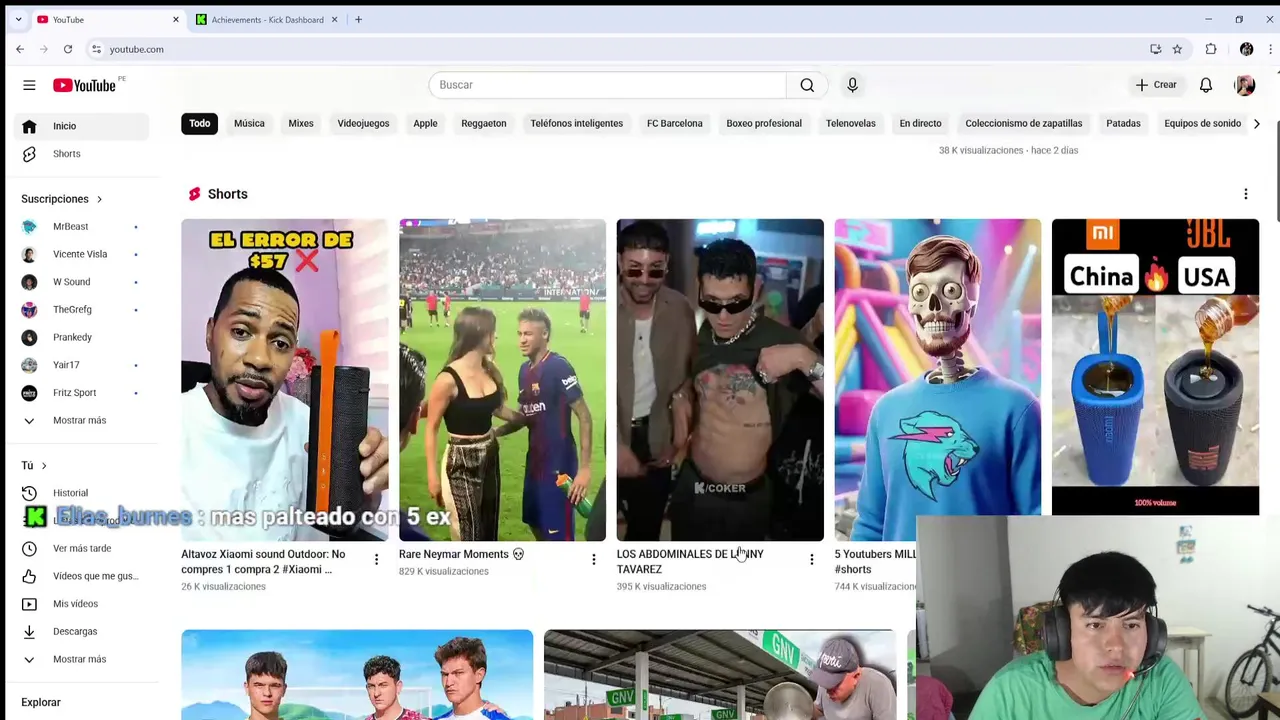The width and height of the screenshot is (1280, 720).
Task: Select the Equipos de sonido chip
Action: pyautogui.click(x=1202, y=124)
